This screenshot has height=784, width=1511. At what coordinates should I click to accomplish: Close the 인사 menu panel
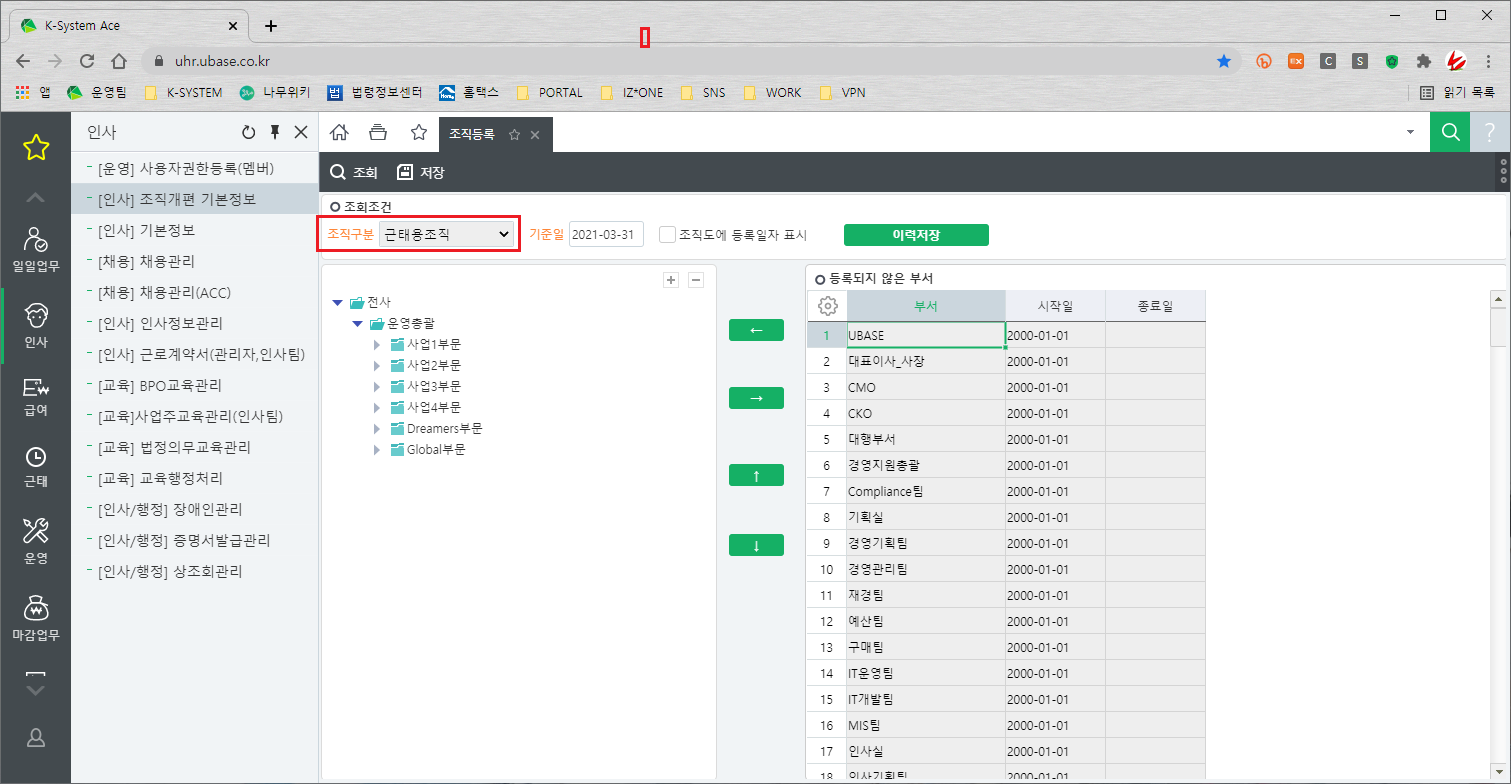(300, 132)
